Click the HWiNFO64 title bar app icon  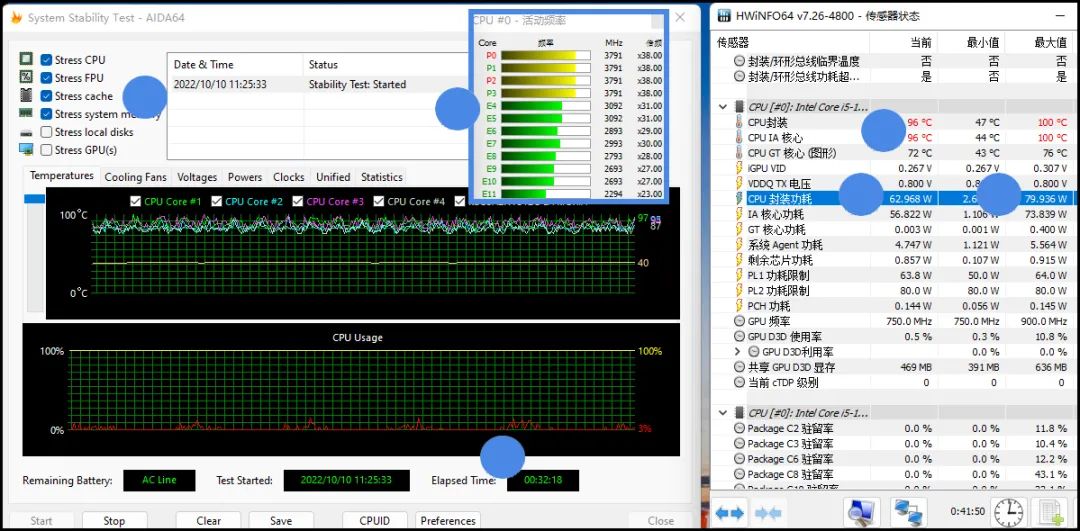point(724,16)
